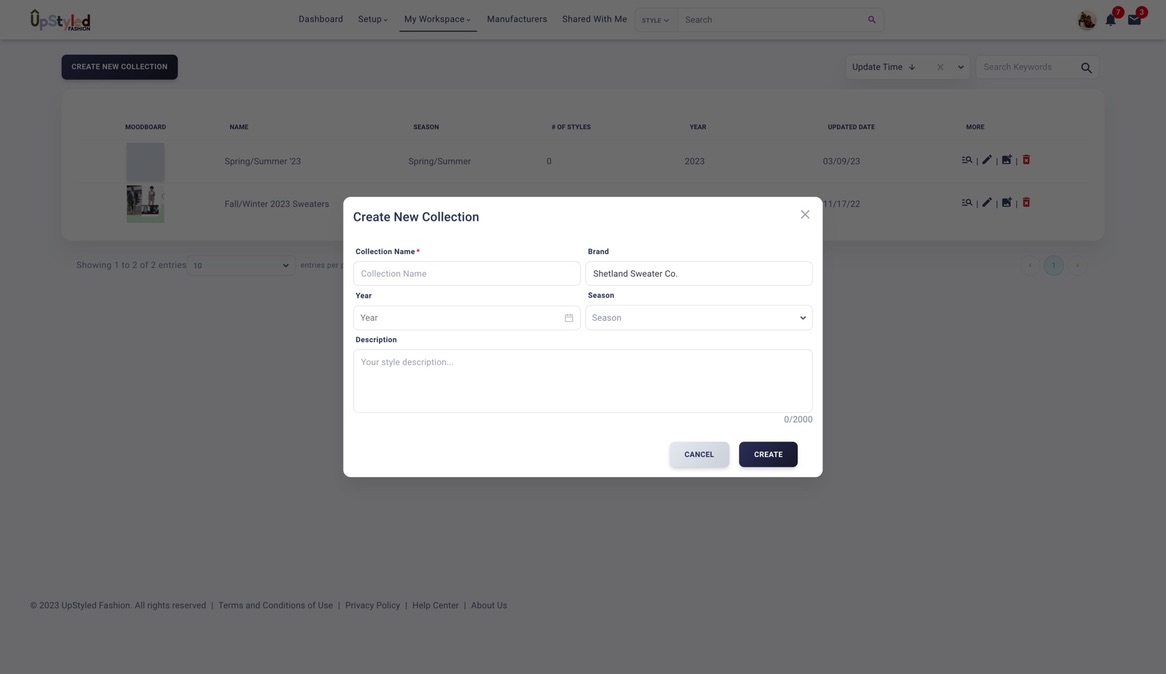Open the Manufacturers menu item
This screenshot has height=674, width=1166.
pyautogui.click(x=517, y=20)
